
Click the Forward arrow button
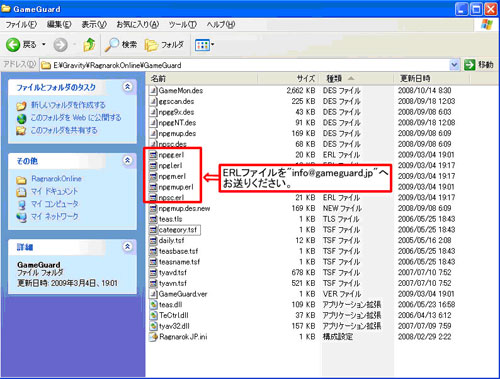click(x=60, y=44)
